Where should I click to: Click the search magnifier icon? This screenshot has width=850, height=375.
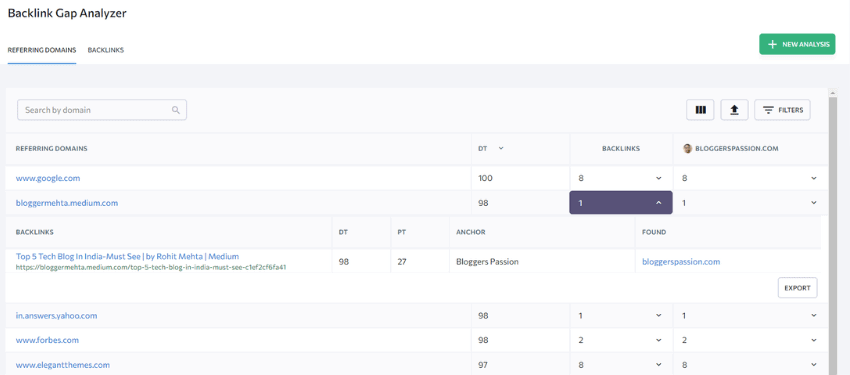pos(176,110)
